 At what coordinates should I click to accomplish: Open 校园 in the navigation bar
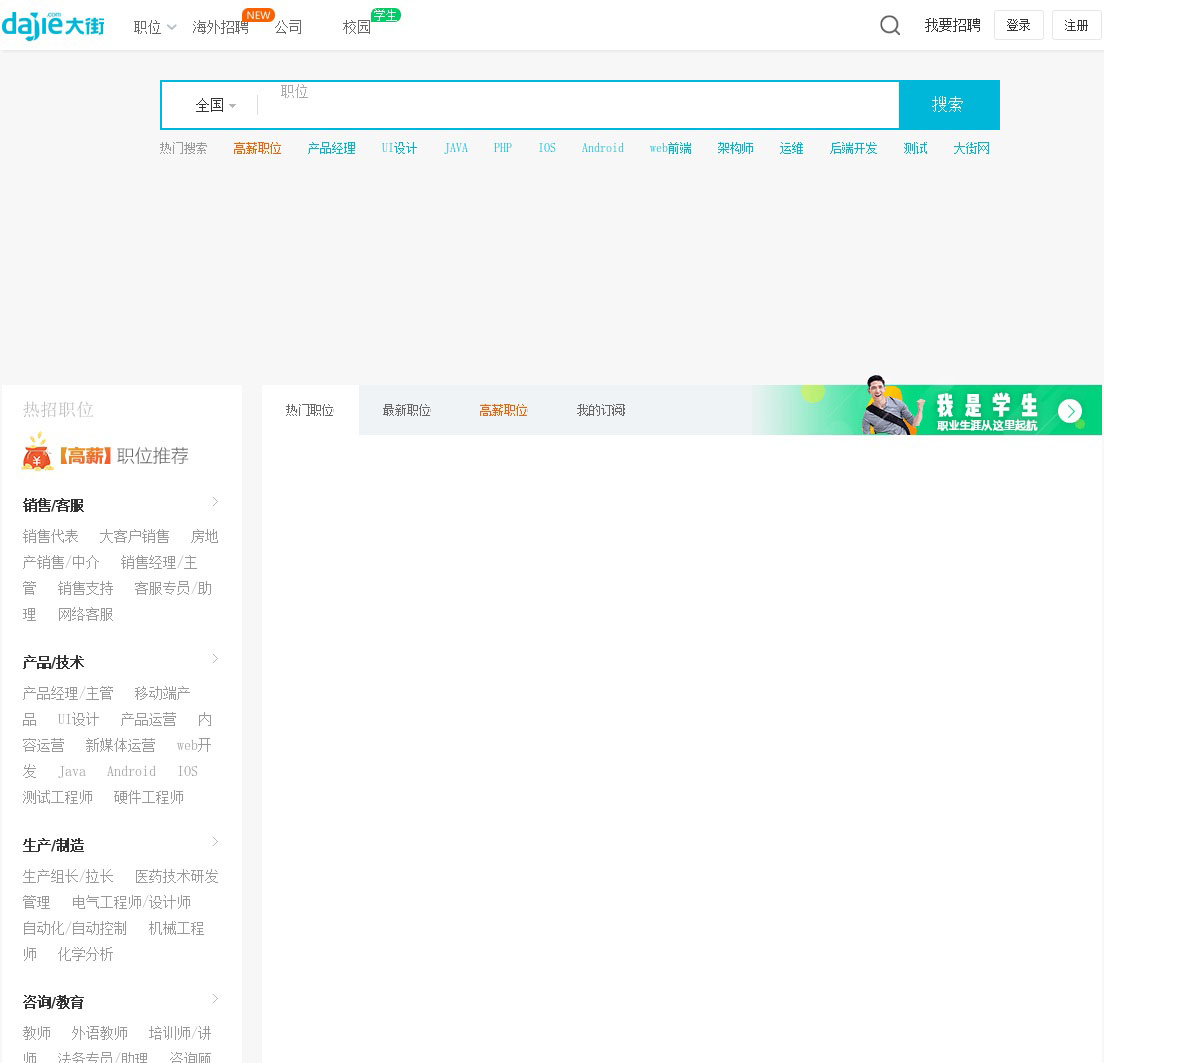(x=356, y=27)
